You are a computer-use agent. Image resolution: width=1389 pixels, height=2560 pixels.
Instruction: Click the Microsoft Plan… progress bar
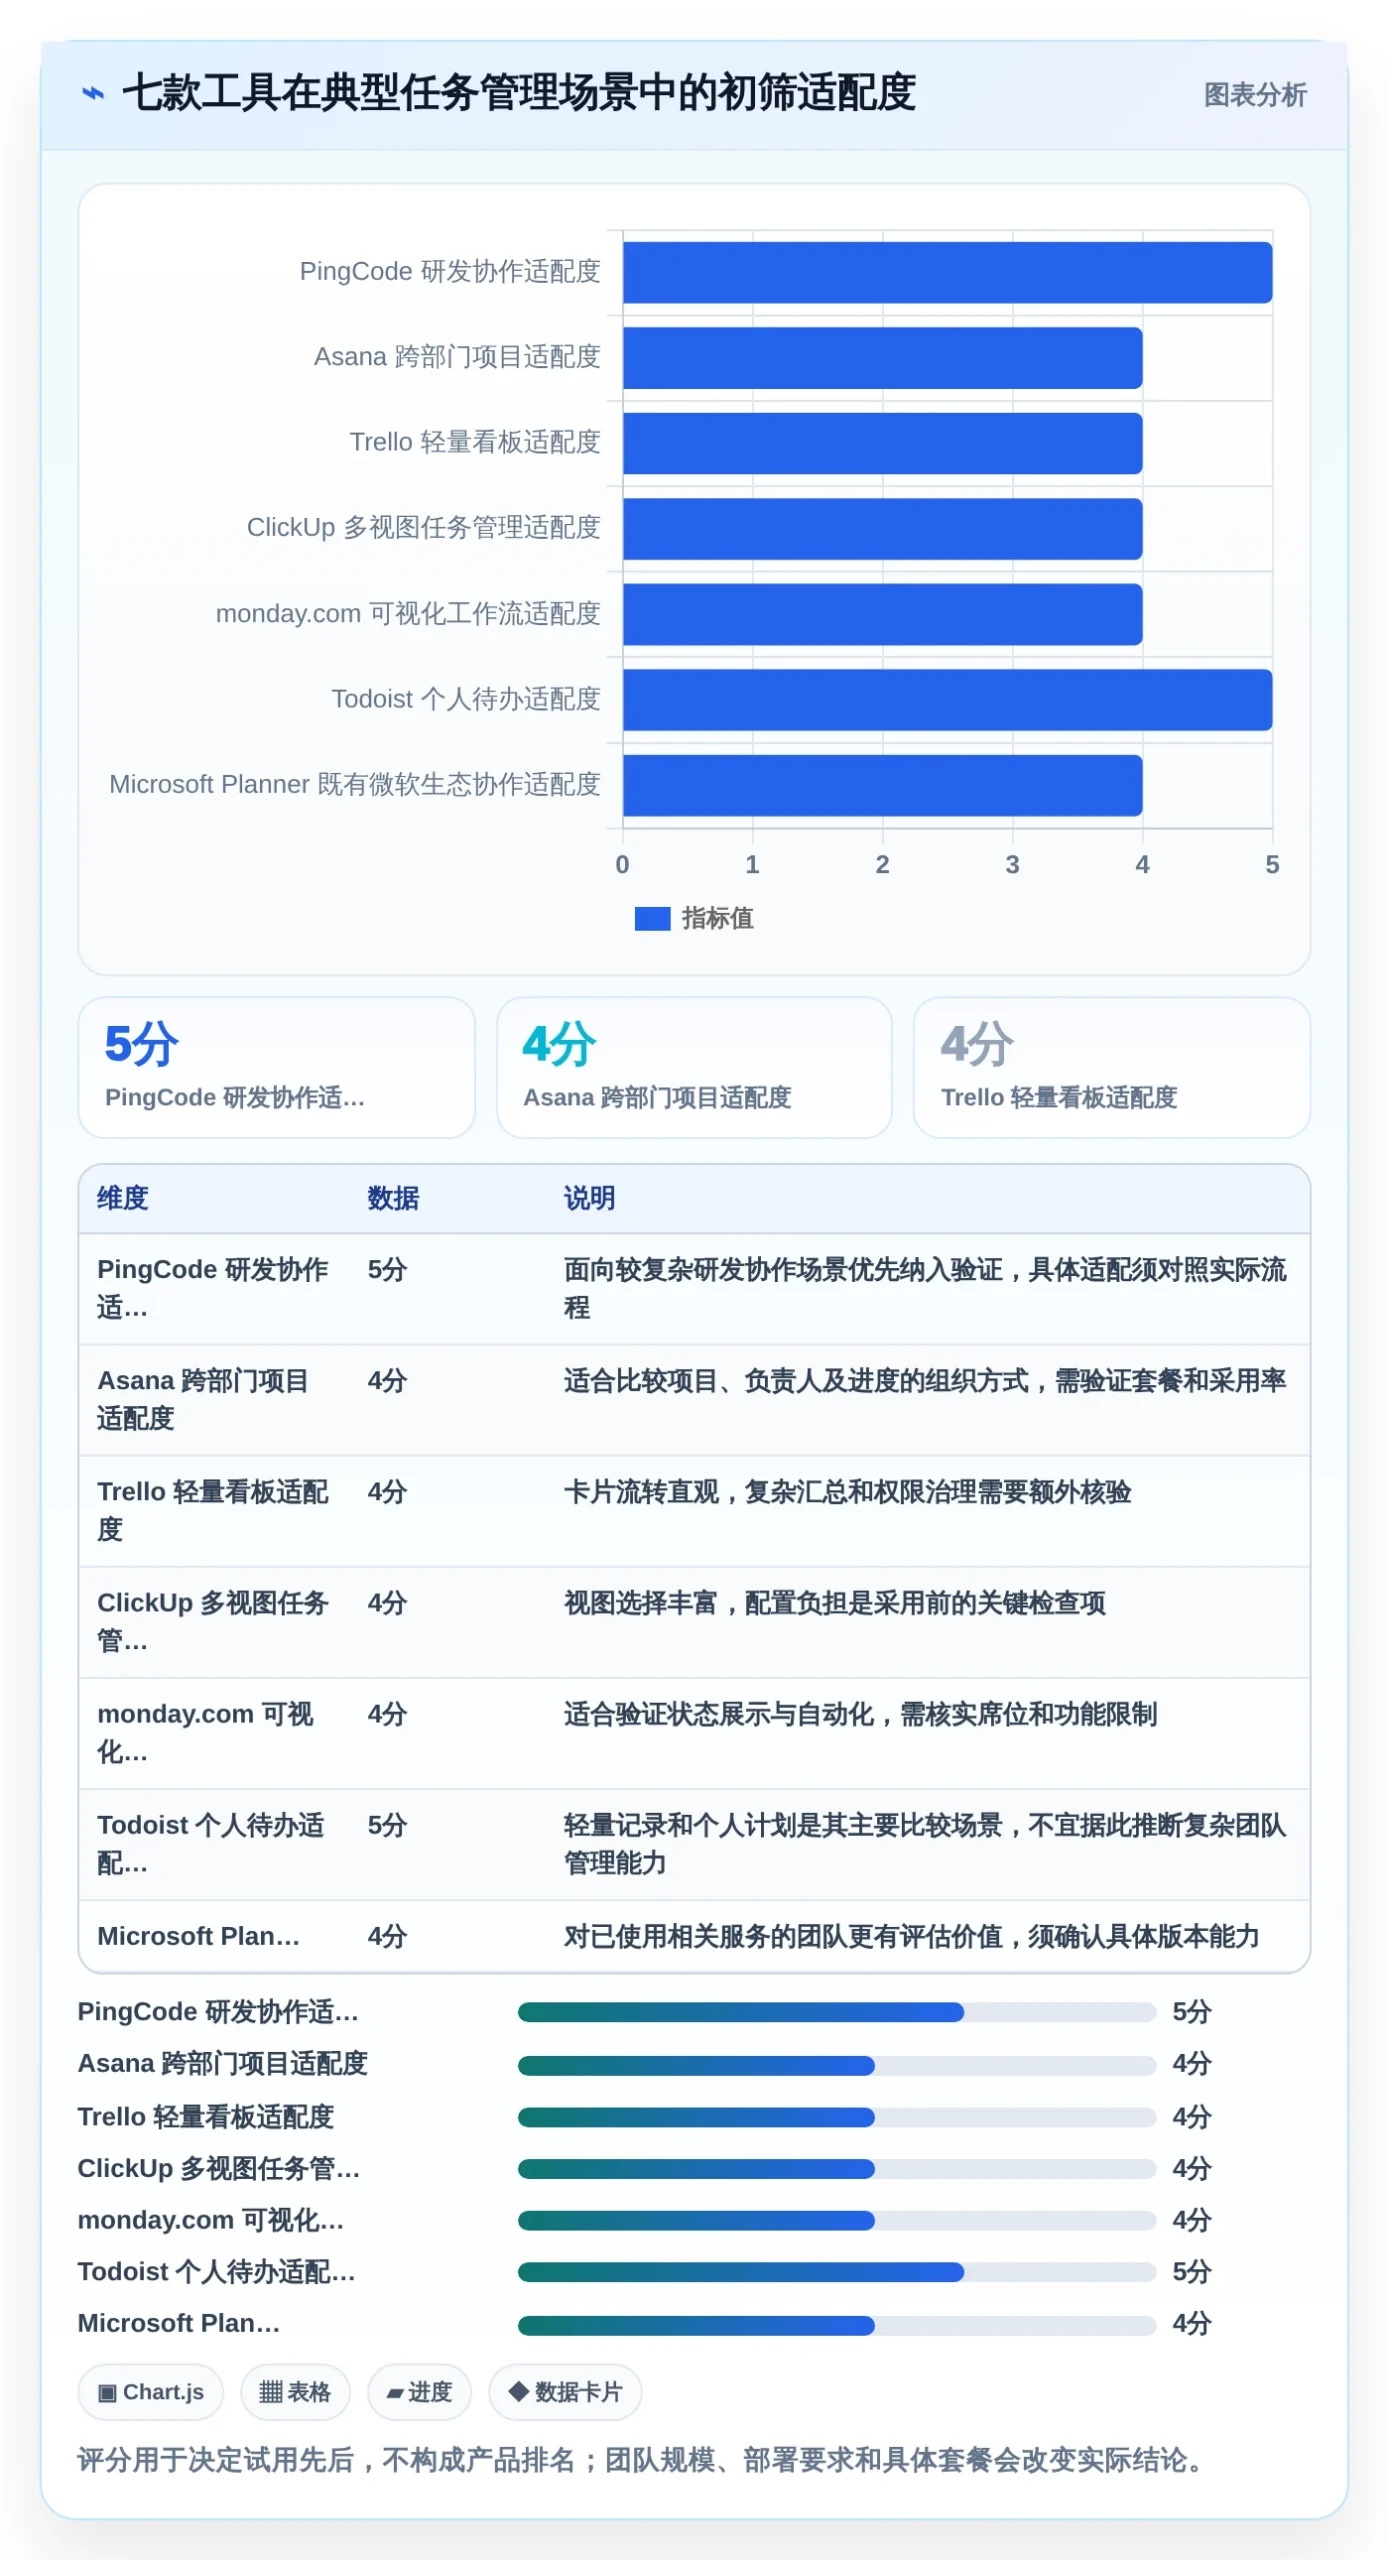click(837, 2325)
